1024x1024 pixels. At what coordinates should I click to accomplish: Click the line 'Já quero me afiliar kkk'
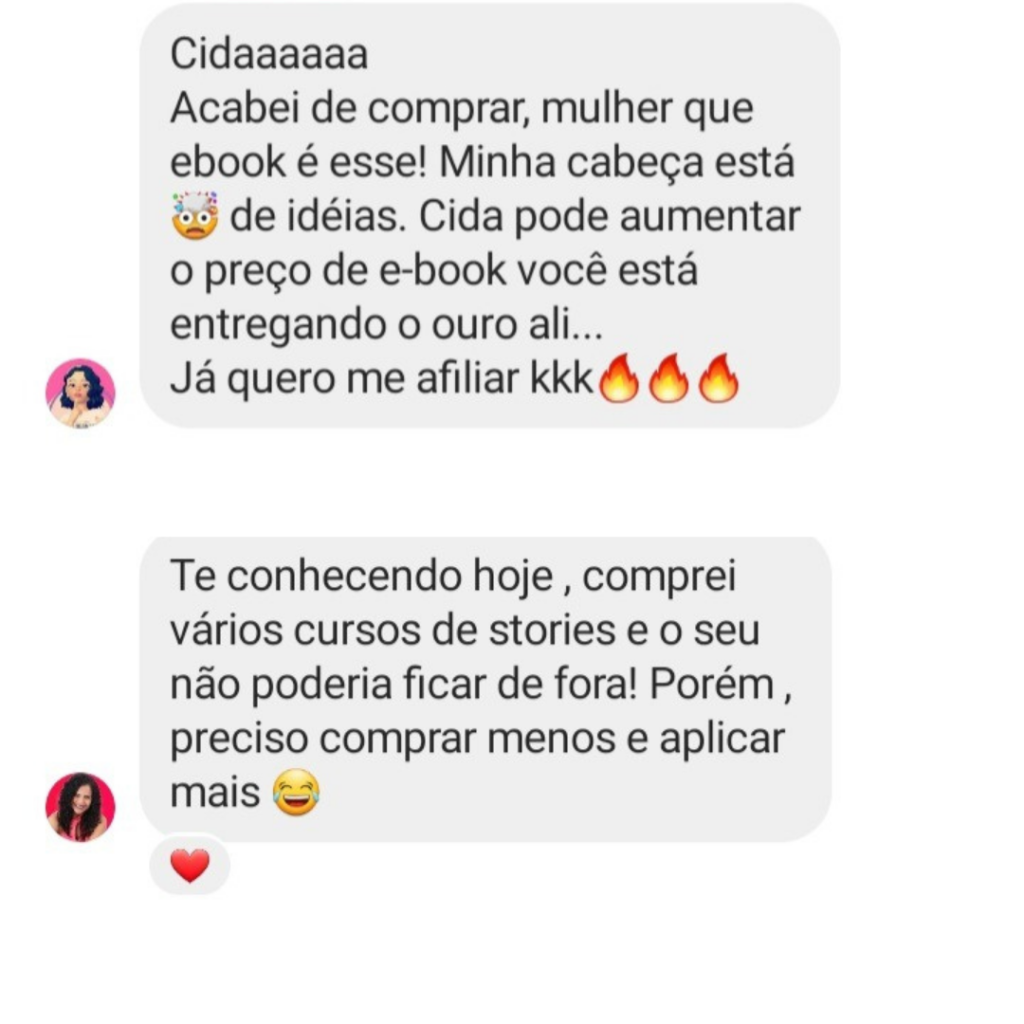[381, 378]
